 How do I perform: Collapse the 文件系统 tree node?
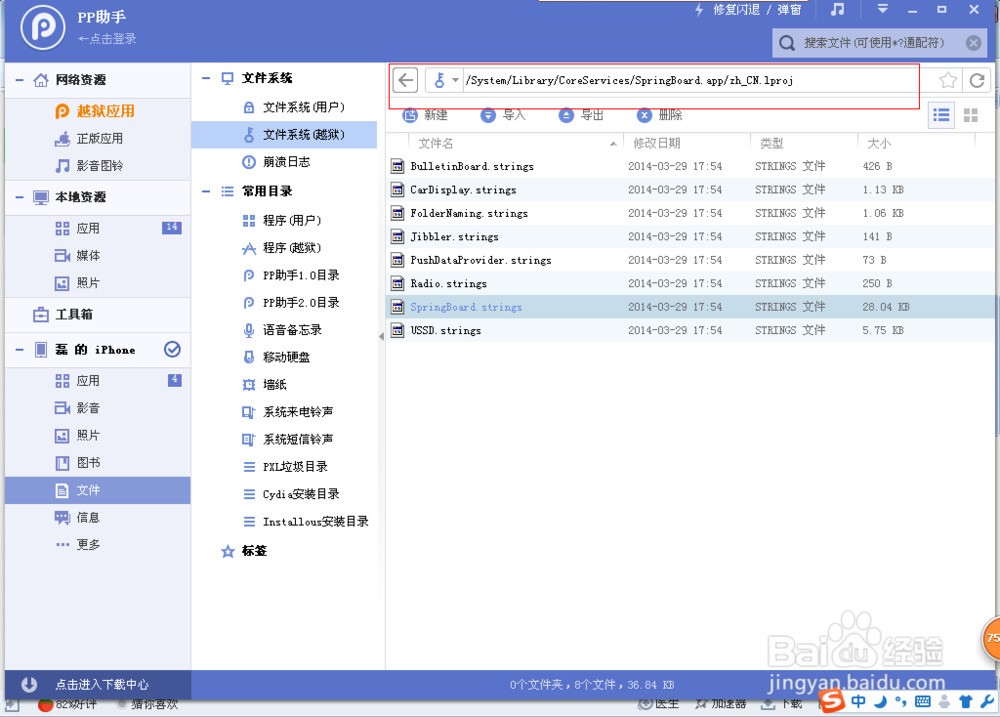(x=206, y=78)
